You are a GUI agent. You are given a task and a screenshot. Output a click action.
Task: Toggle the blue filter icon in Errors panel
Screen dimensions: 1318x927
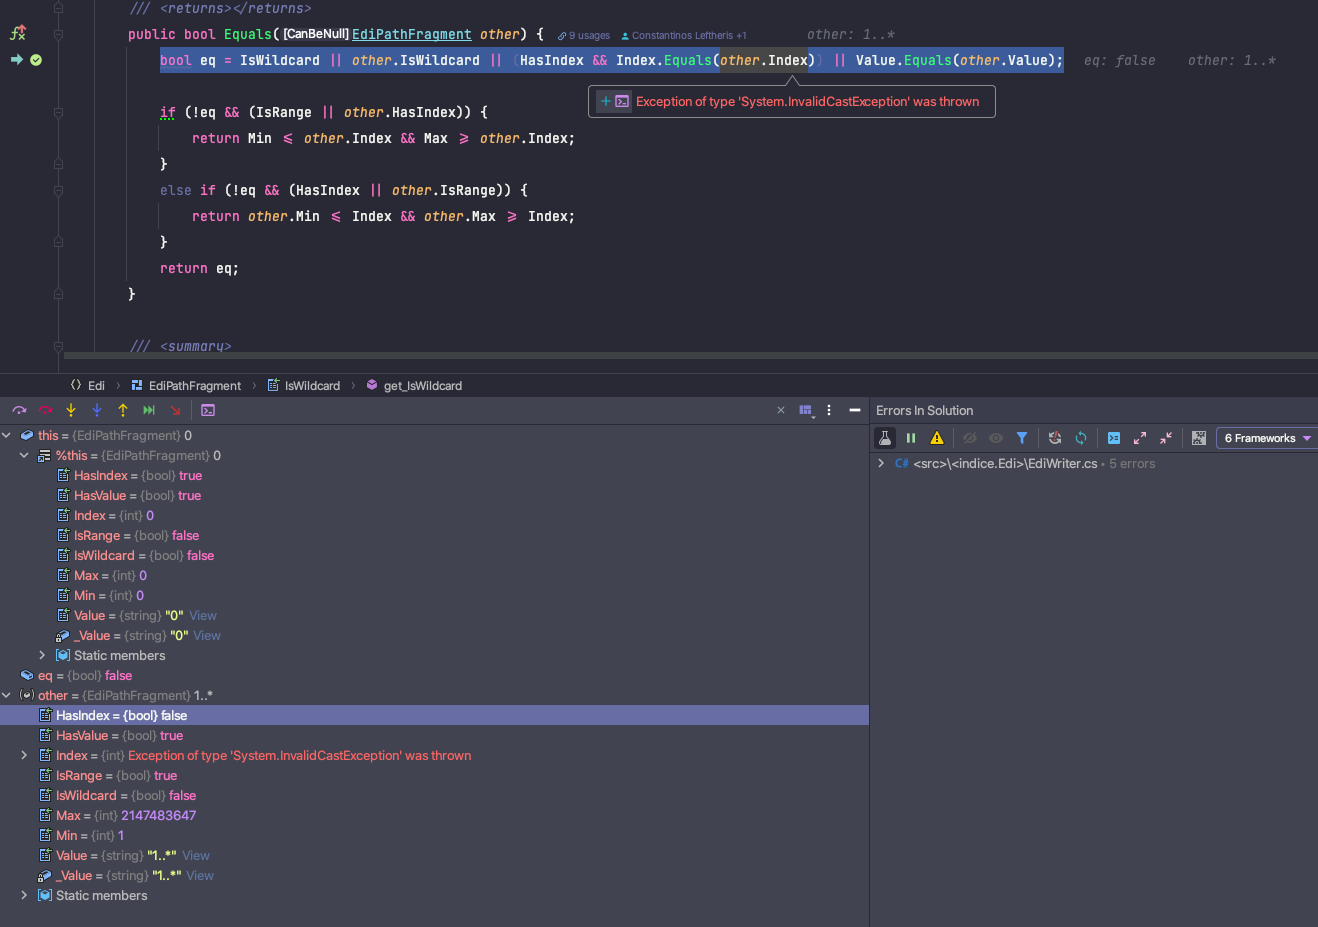click(1022, 437)
